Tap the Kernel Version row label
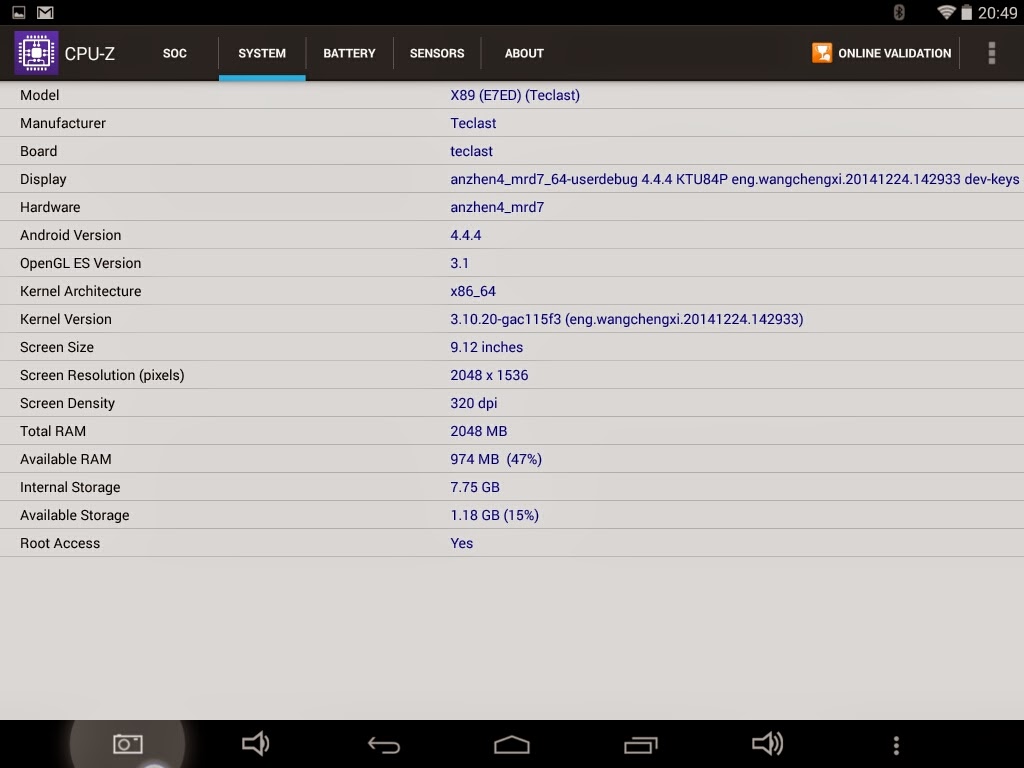This screenshot has width=1024, height=768. [65, 319]
